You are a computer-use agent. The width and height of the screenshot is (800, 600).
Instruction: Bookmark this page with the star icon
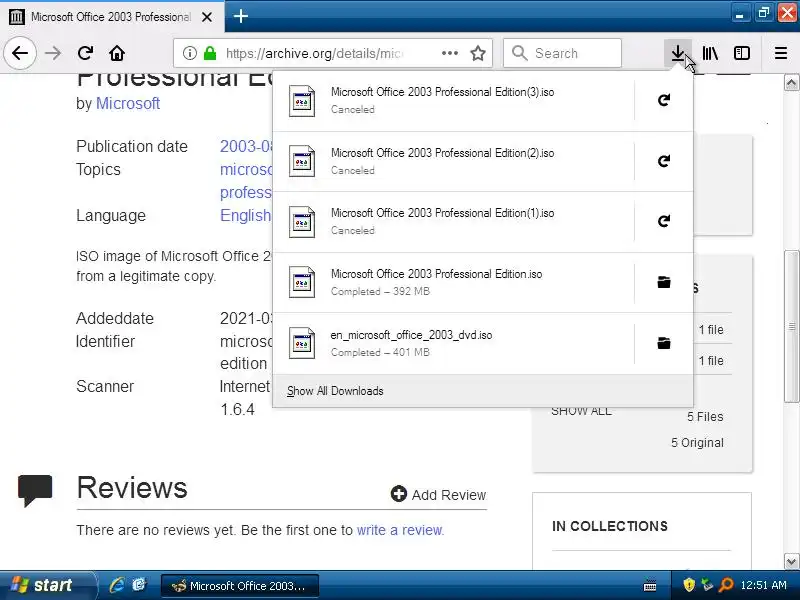point(478,53)
